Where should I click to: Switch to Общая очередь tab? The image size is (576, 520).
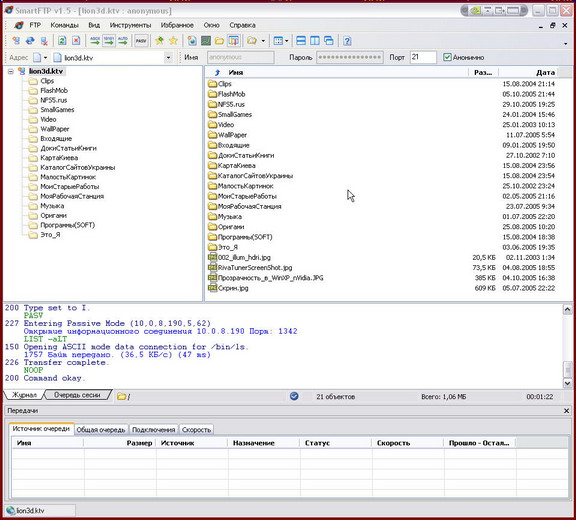(101, 430)
